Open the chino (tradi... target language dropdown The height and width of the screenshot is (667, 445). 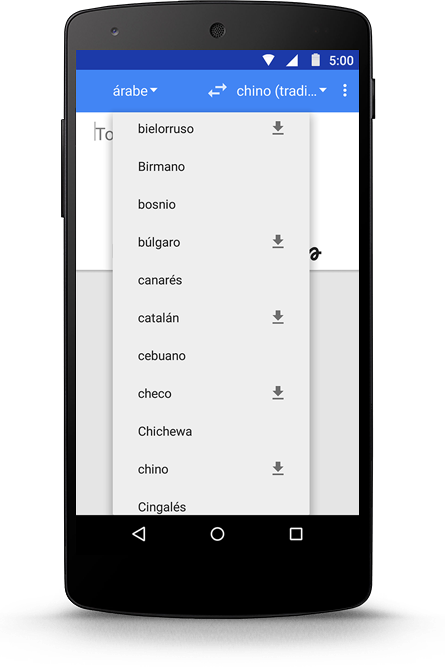pos(281,91)
